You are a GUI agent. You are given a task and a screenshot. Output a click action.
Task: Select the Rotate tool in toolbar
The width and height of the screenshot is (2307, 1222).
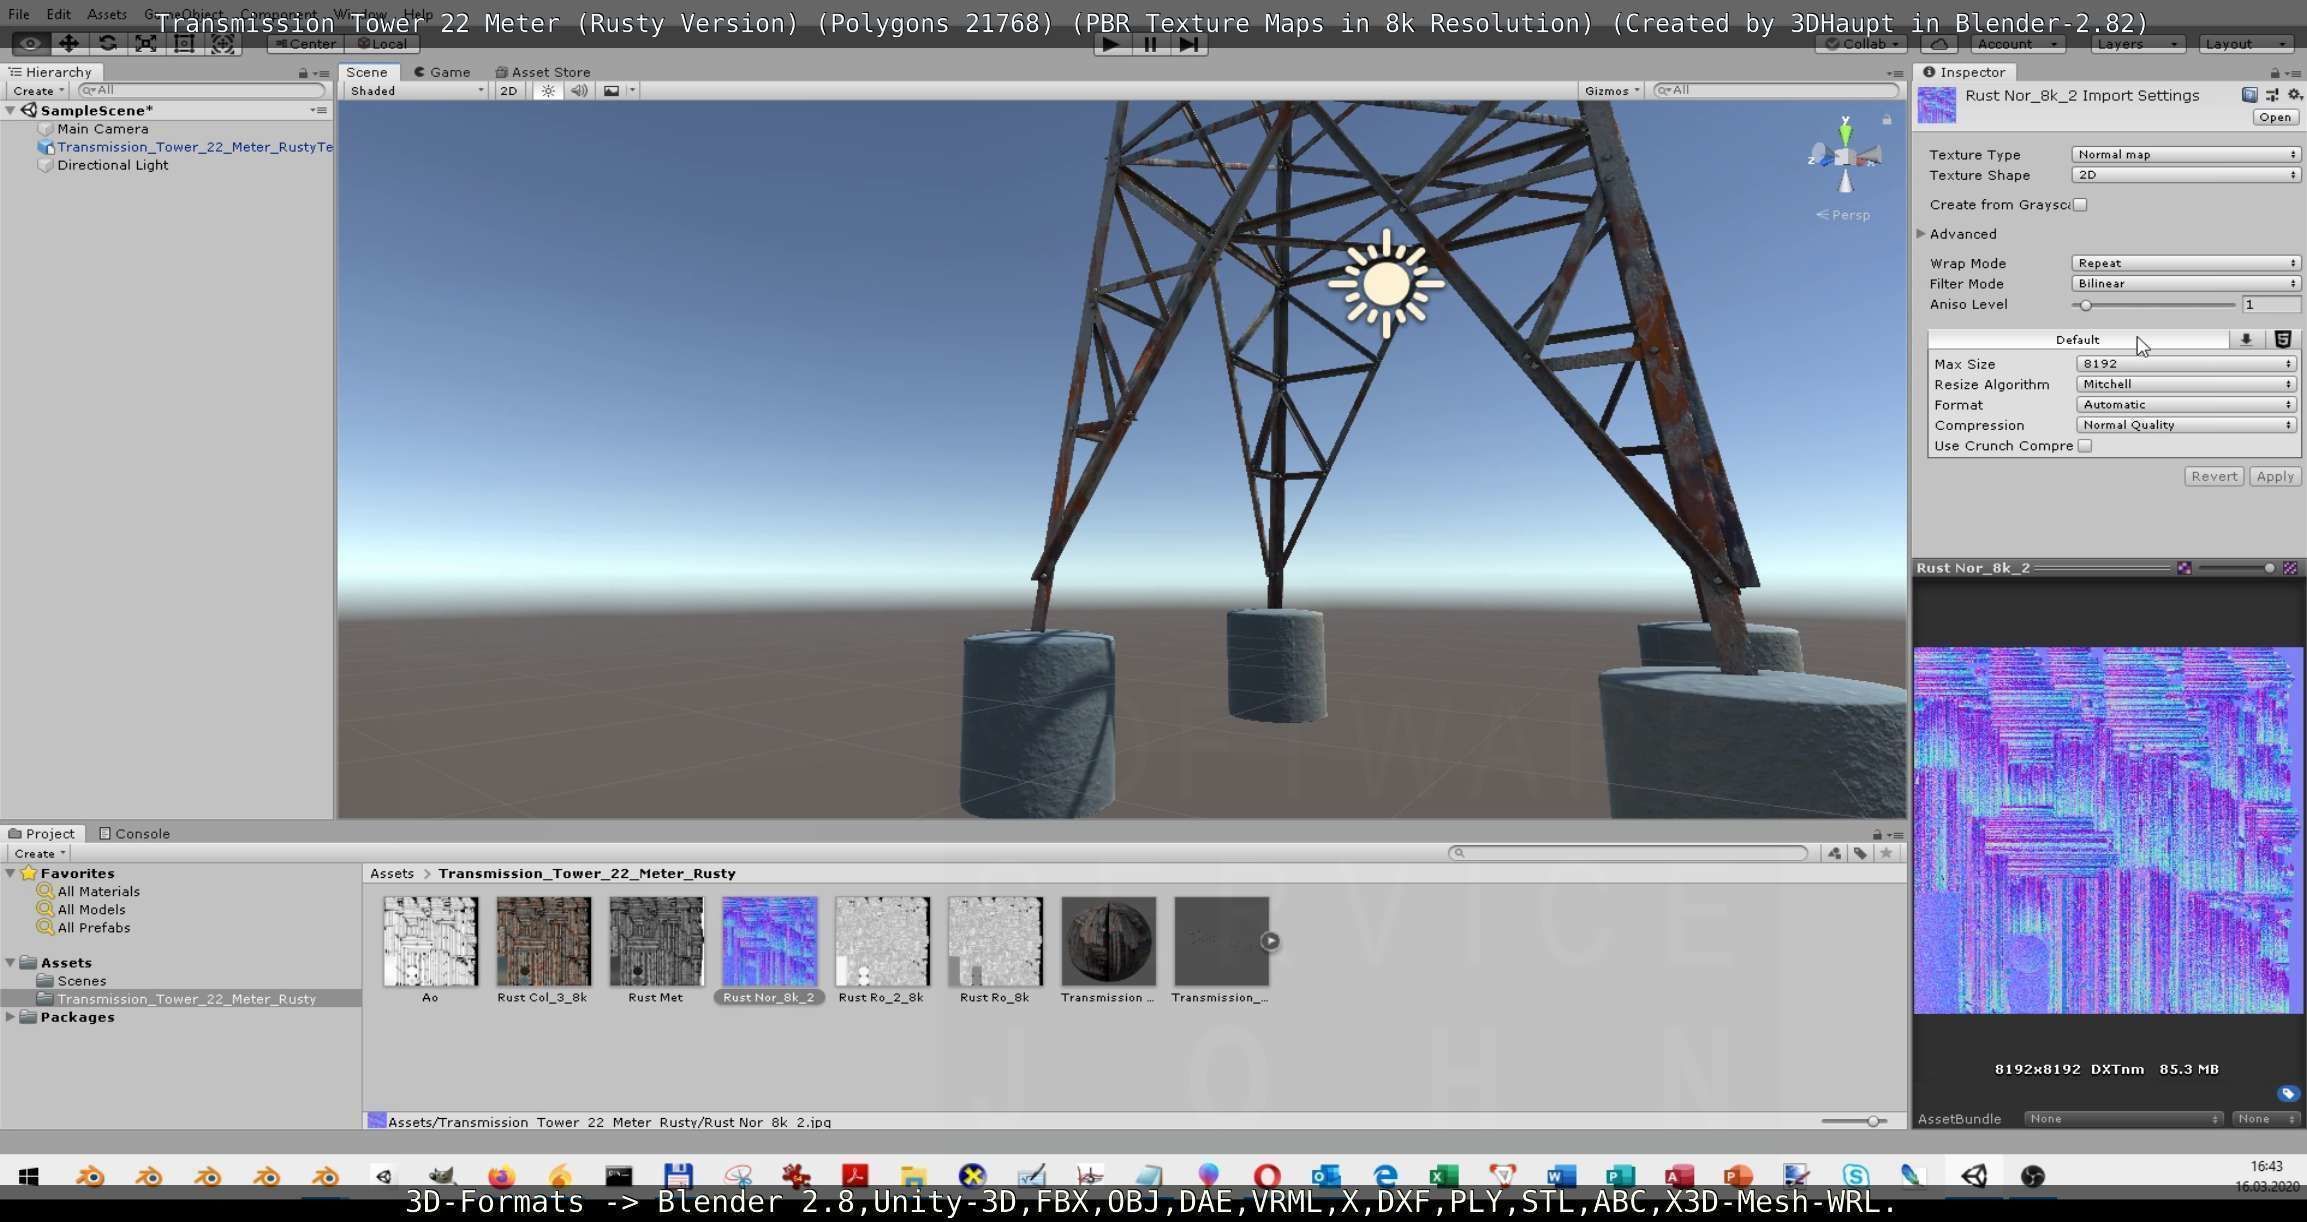tap(107, 44)
